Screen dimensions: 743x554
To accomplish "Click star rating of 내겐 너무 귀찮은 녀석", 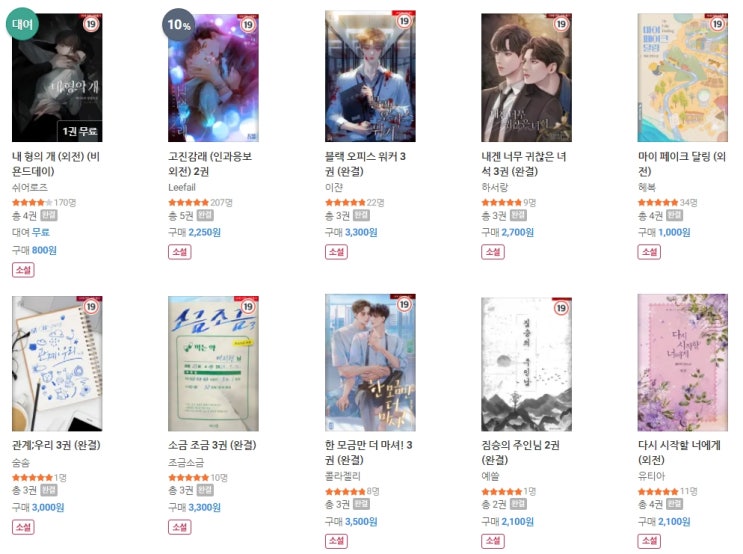I will 501,202.
